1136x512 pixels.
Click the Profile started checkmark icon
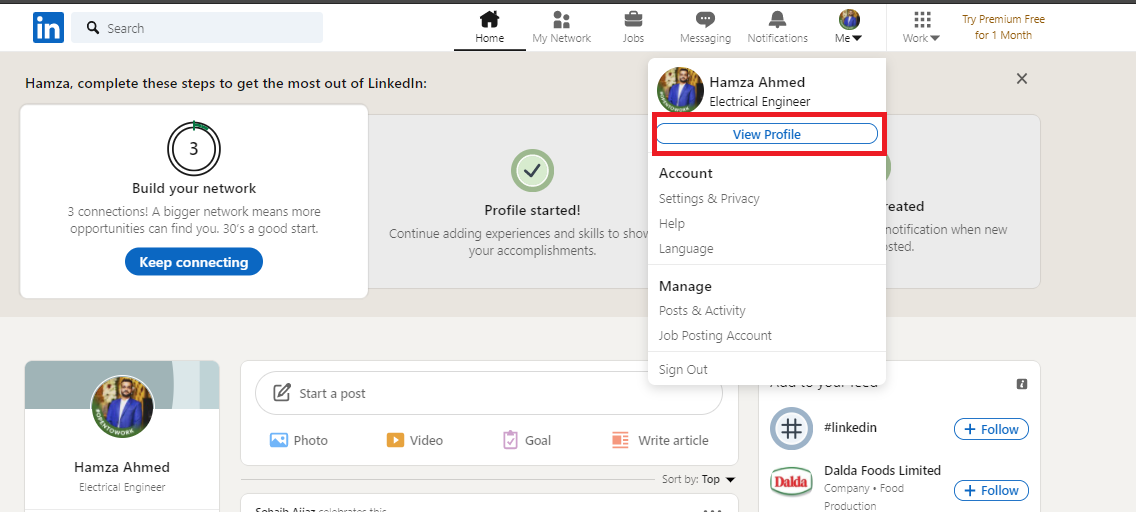pyautogui.click(x=532, y=171)
